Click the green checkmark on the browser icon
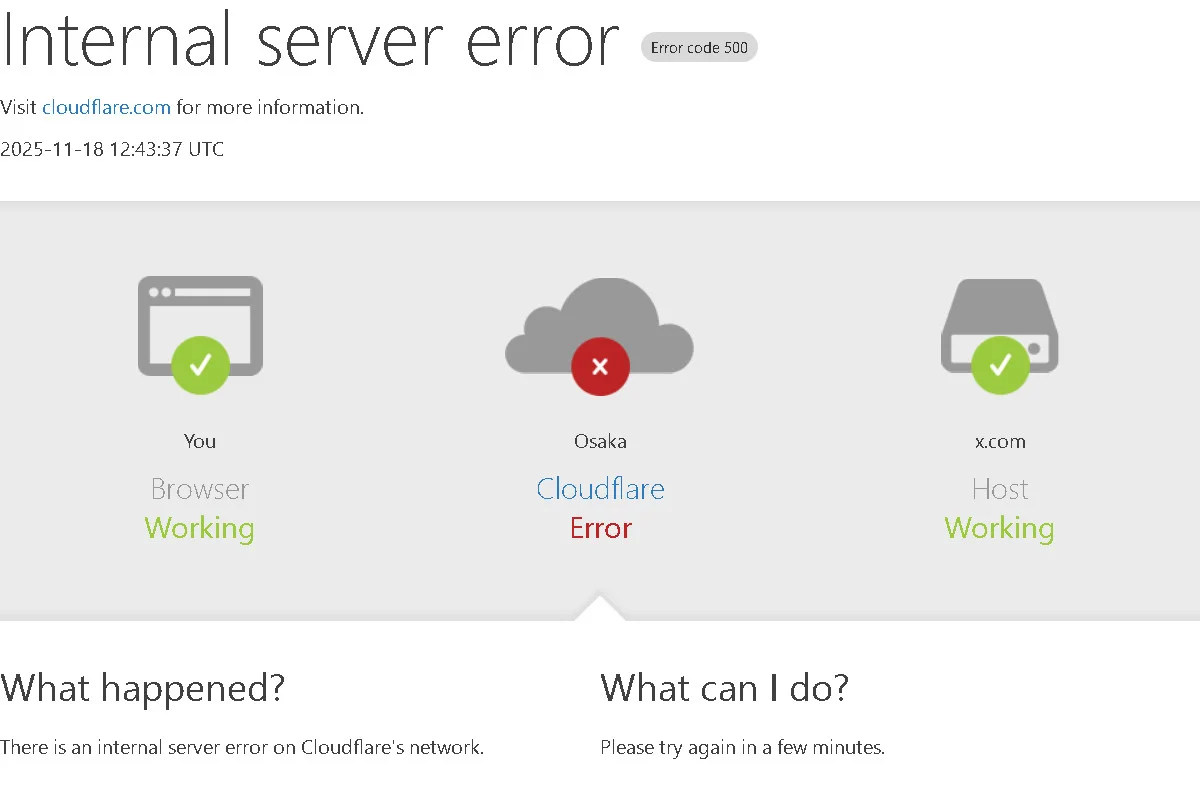The height and width of the screenshot is (792, 1200). tap(200, 365)
